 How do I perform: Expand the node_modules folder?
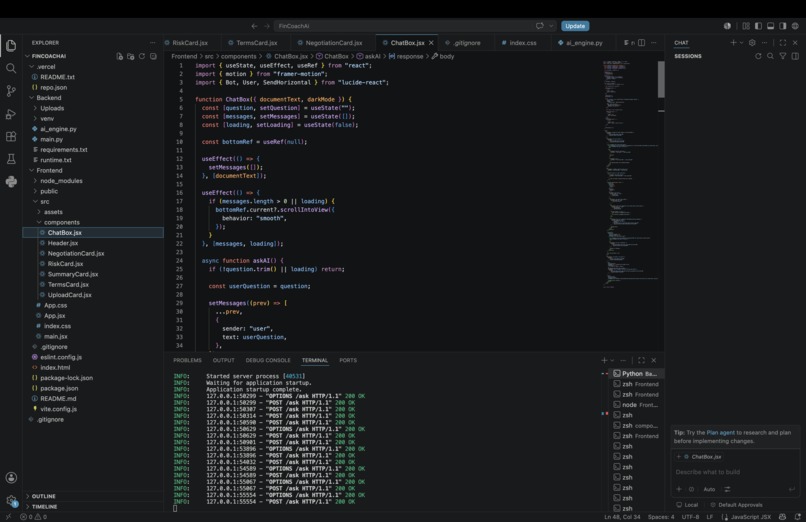coord(35,181)
